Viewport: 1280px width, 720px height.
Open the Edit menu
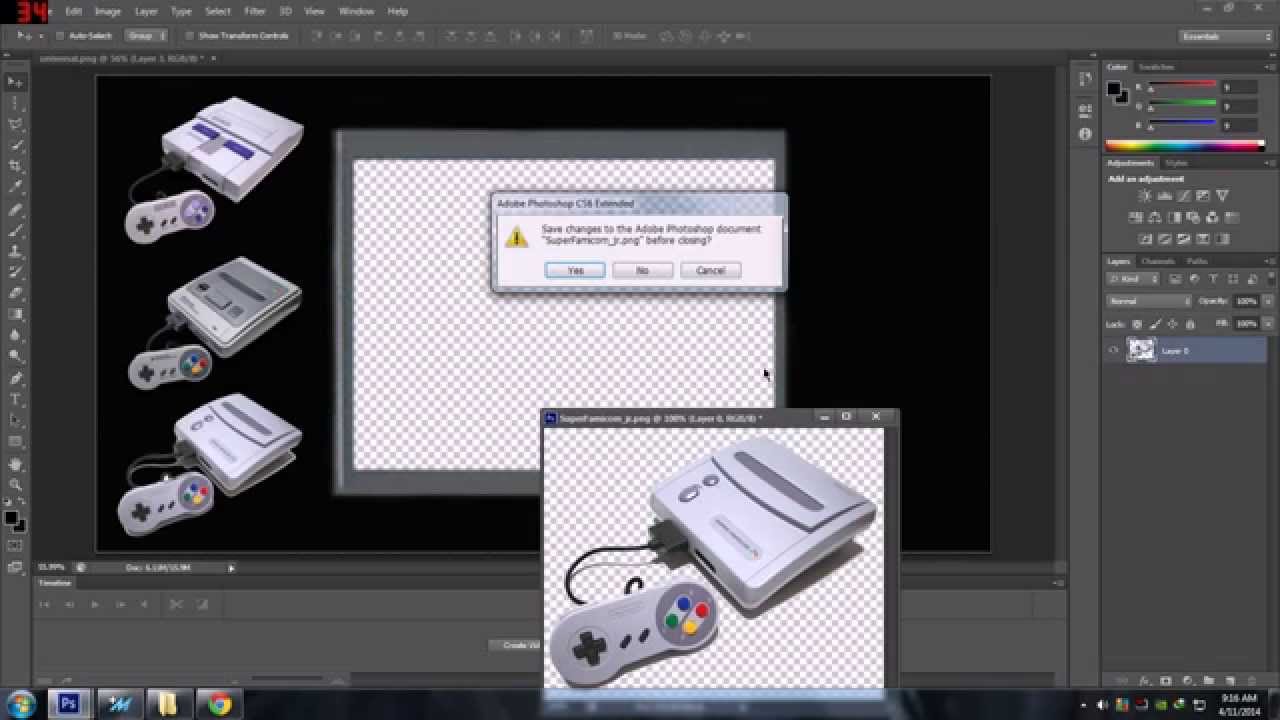[x=73, y=11]
